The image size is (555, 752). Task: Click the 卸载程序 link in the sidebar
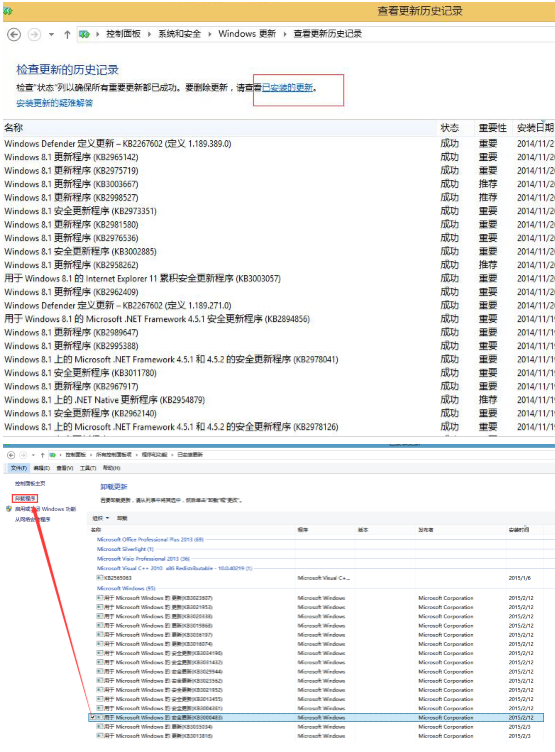click(x=24, y=499)
